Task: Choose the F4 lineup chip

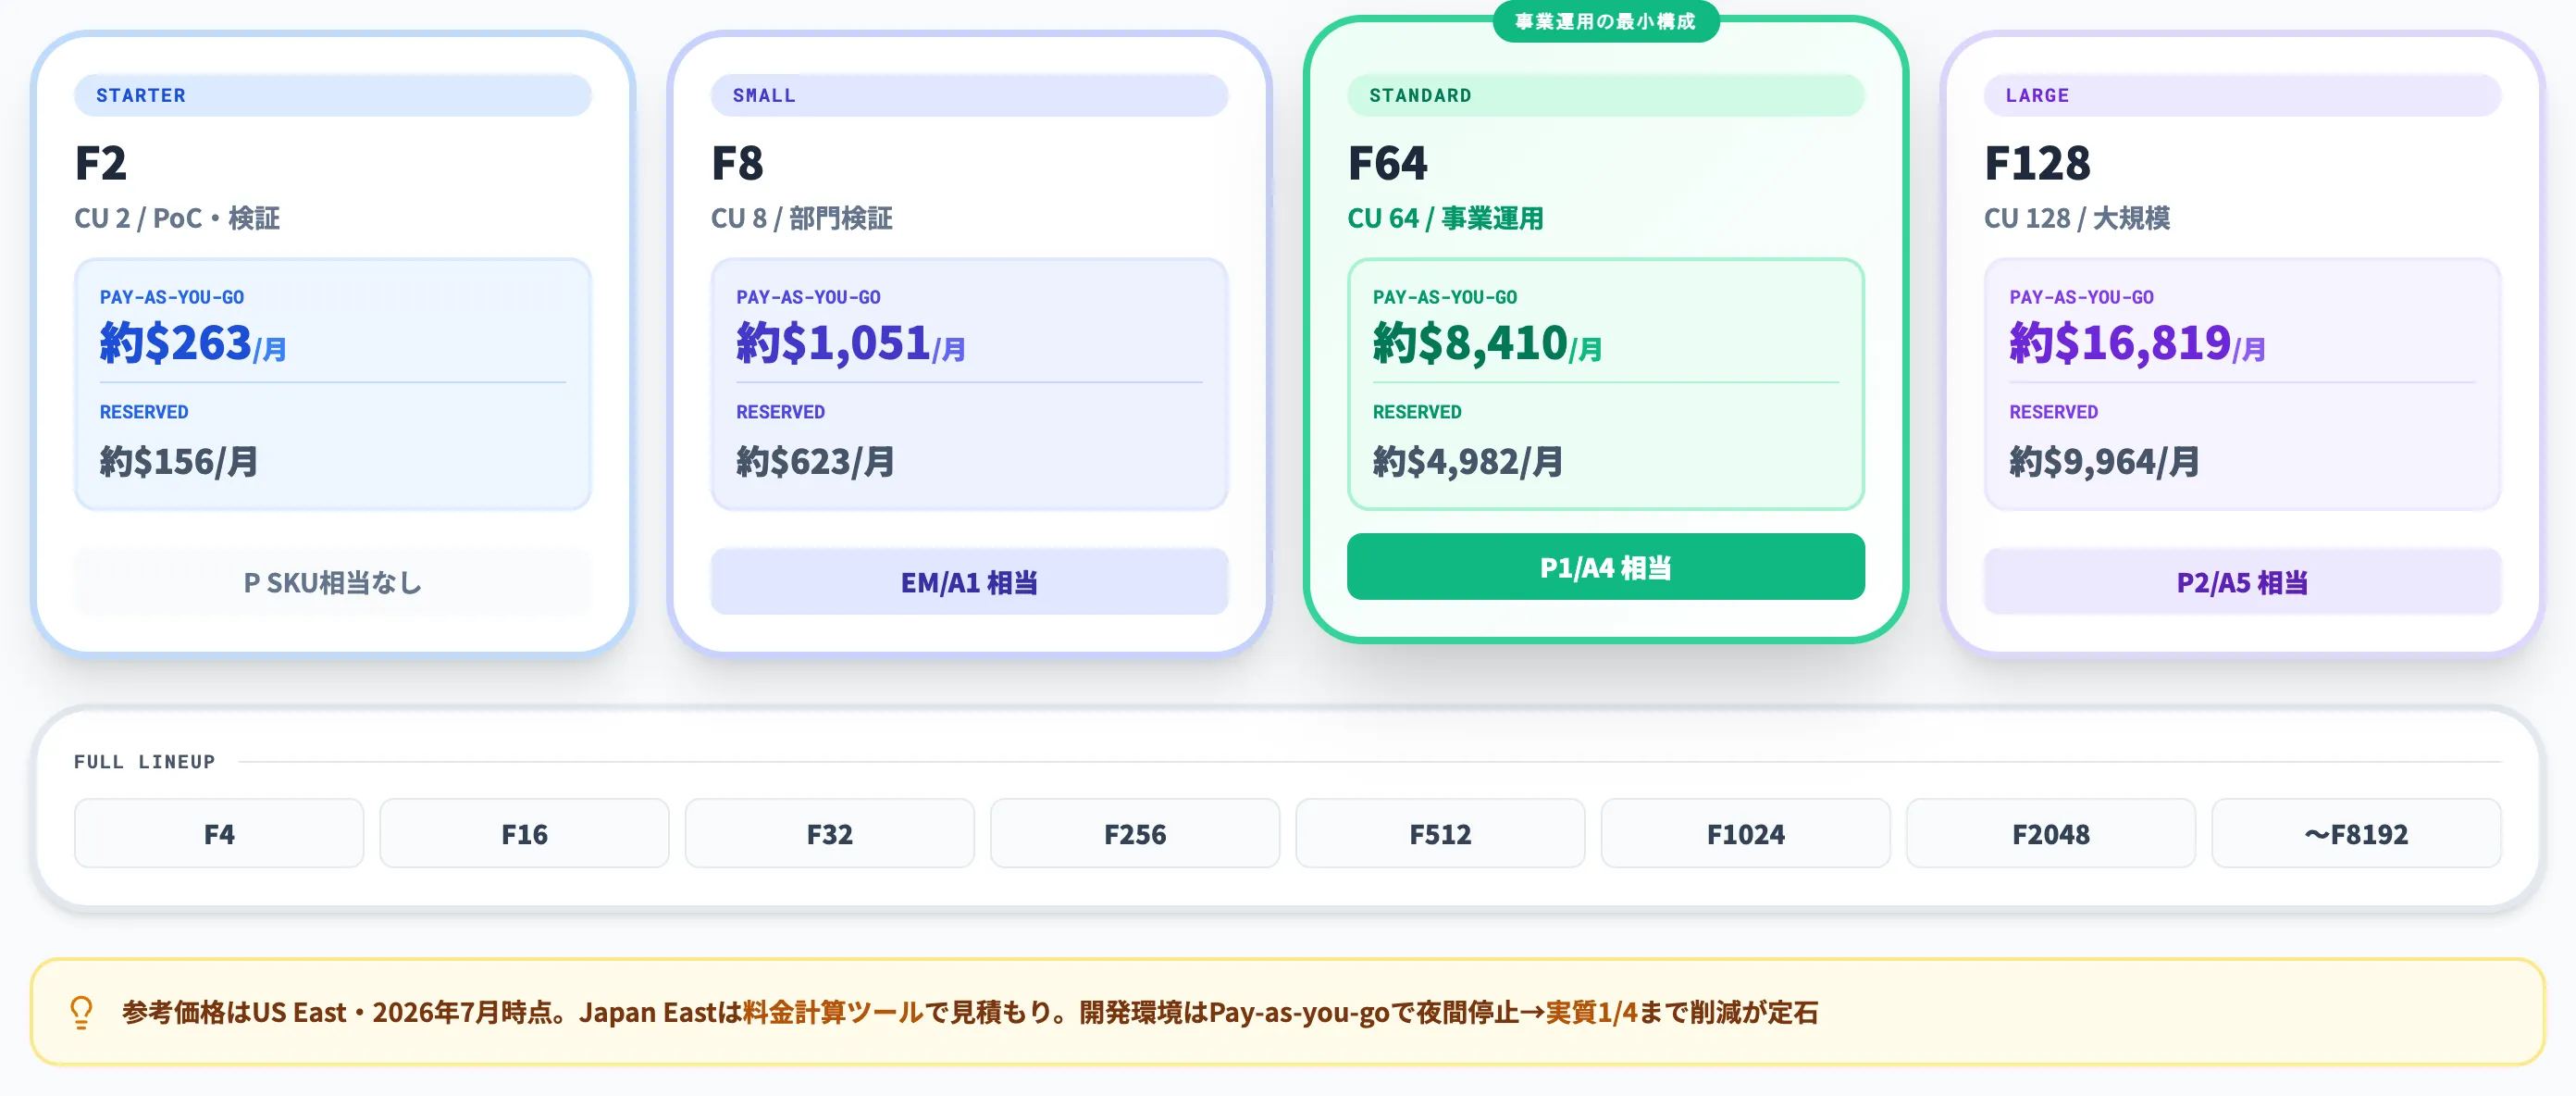Action: click(219, 833)
